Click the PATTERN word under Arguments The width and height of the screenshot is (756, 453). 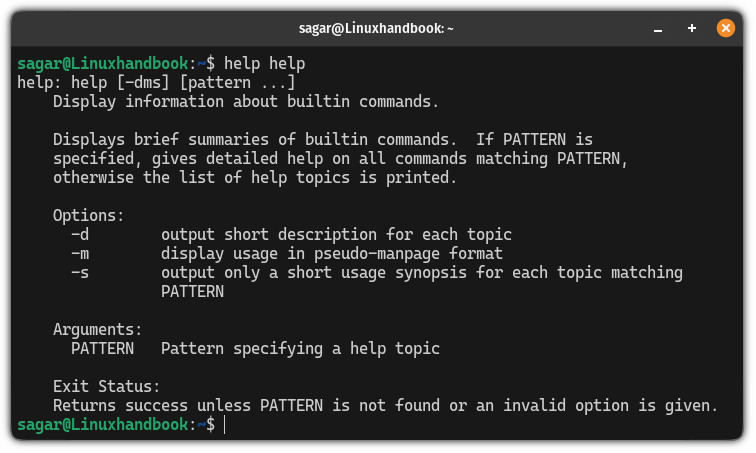click(x=102, y=349)
